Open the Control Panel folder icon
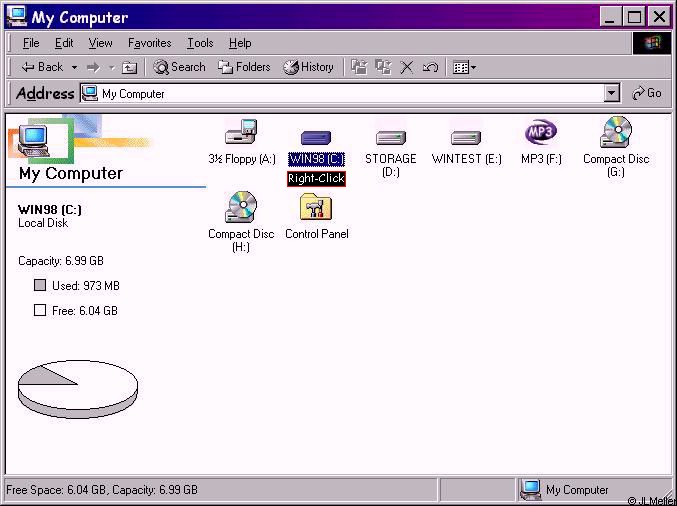The image size is (677, 506). [x=316, y=207]
